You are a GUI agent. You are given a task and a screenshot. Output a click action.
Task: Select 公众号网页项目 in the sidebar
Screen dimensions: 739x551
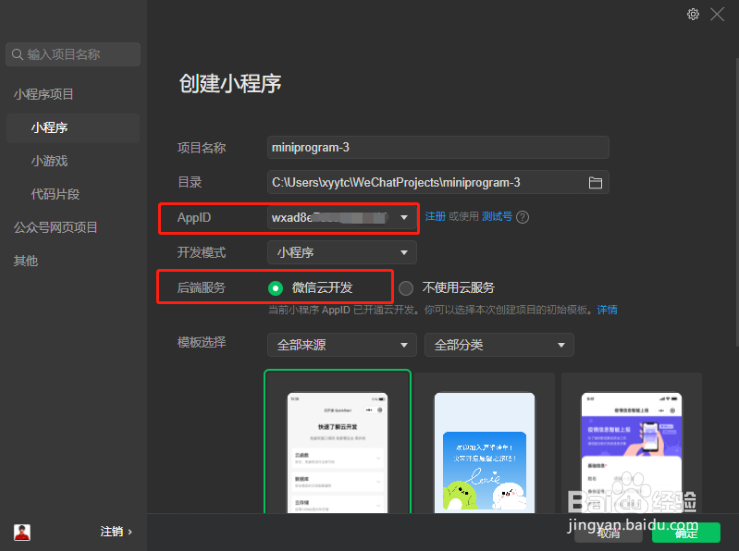pos(55,228)
